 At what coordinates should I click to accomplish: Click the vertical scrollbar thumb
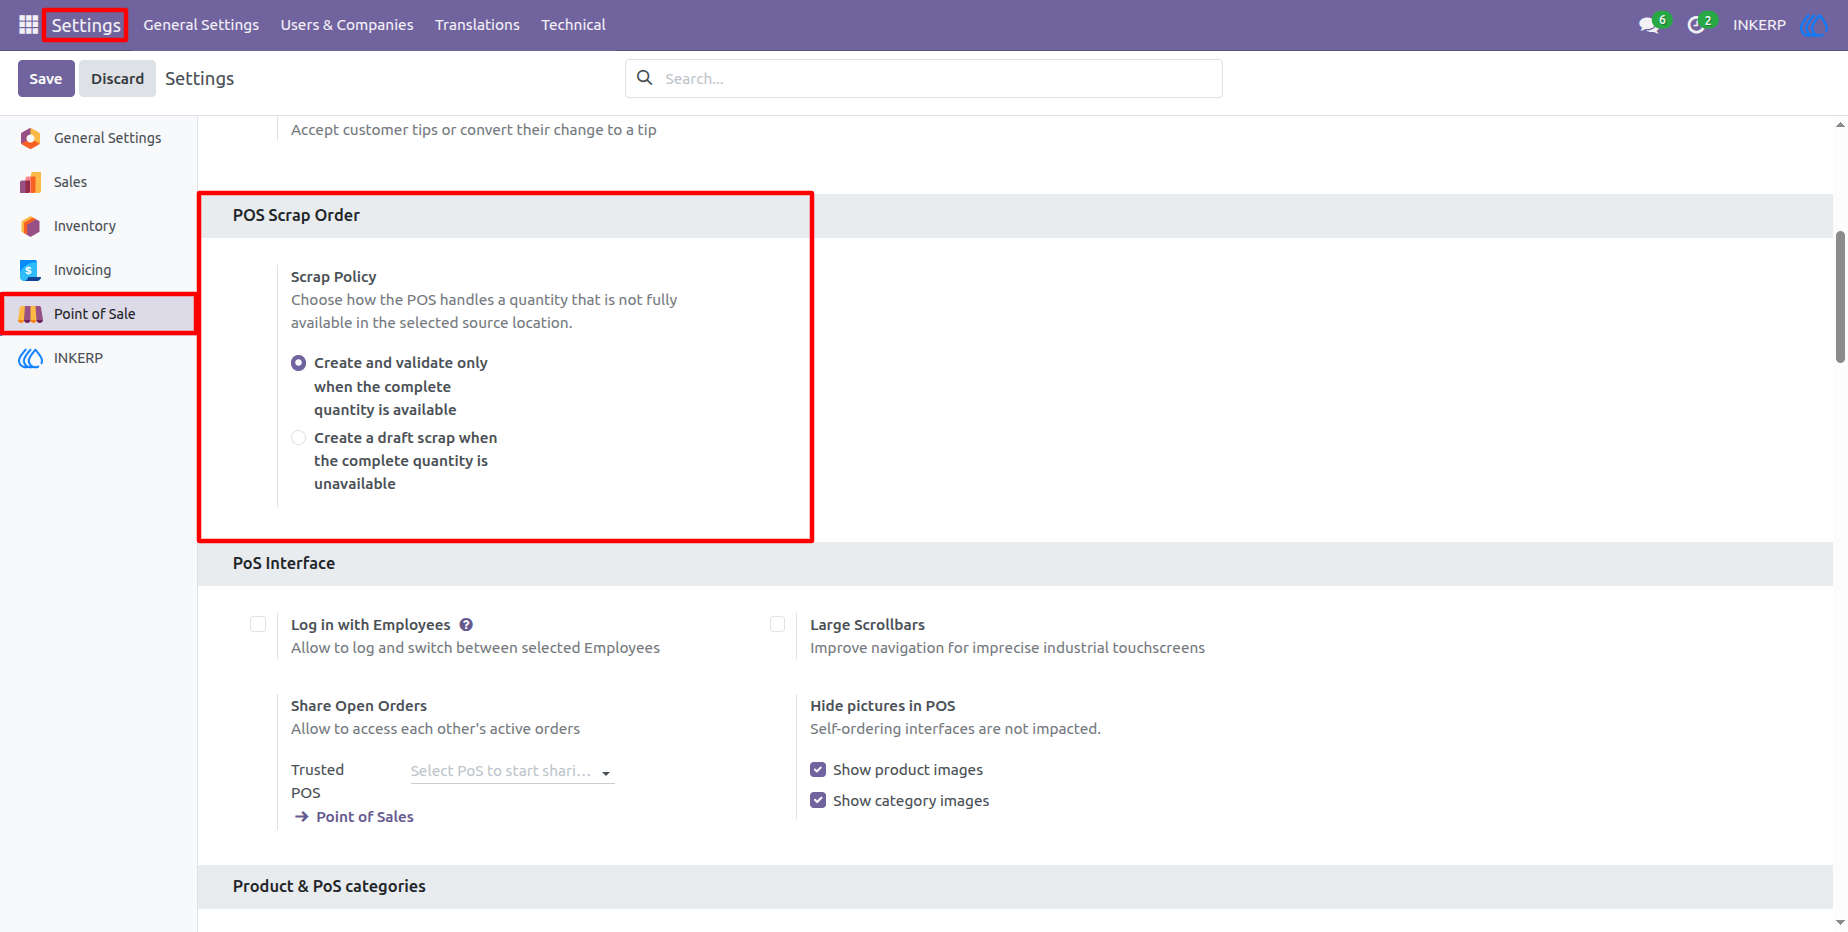pyautogui.click(x=1840, y=297)
